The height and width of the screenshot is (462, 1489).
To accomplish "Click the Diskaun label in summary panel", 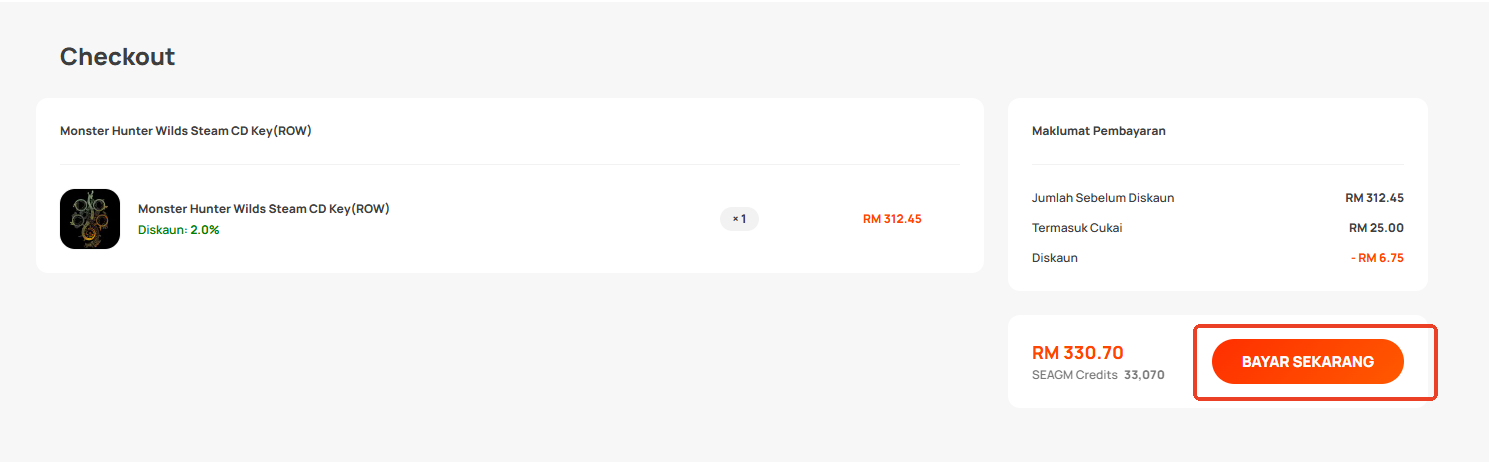I will [x=1055, y=258].
